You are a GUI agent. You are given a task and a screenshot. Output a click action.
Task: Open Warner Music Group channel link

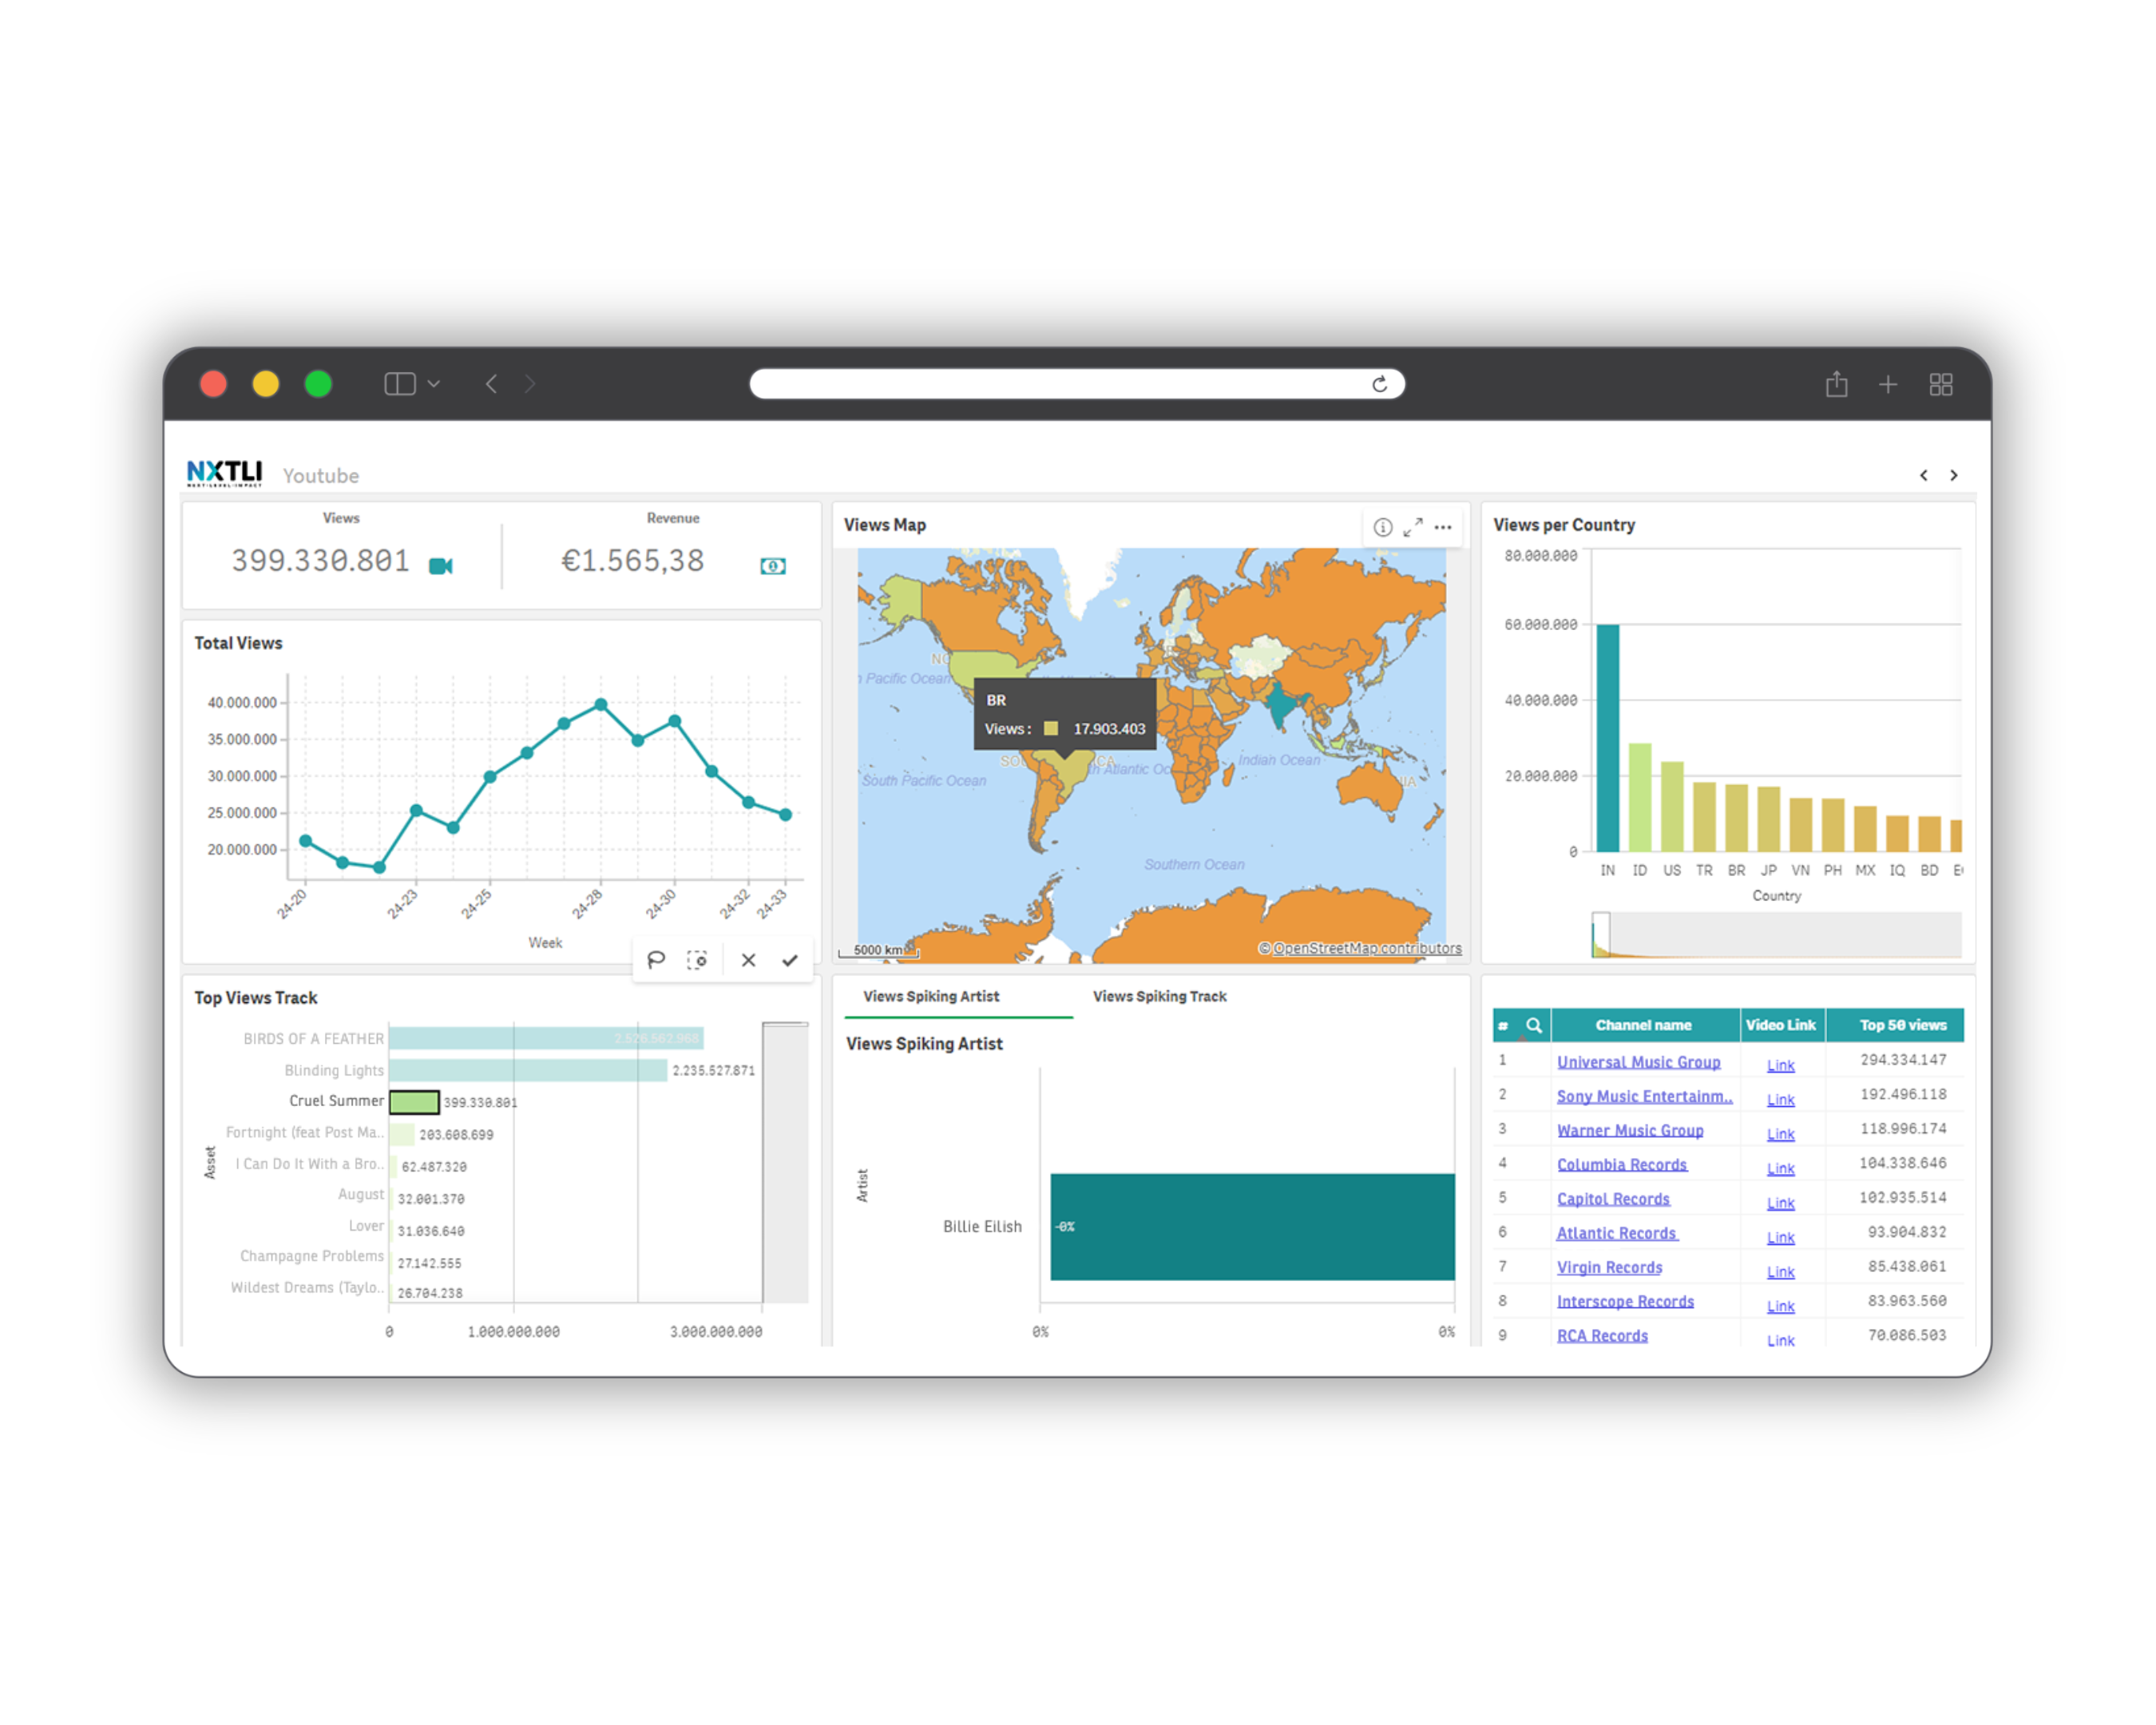click(1630, 1130)
